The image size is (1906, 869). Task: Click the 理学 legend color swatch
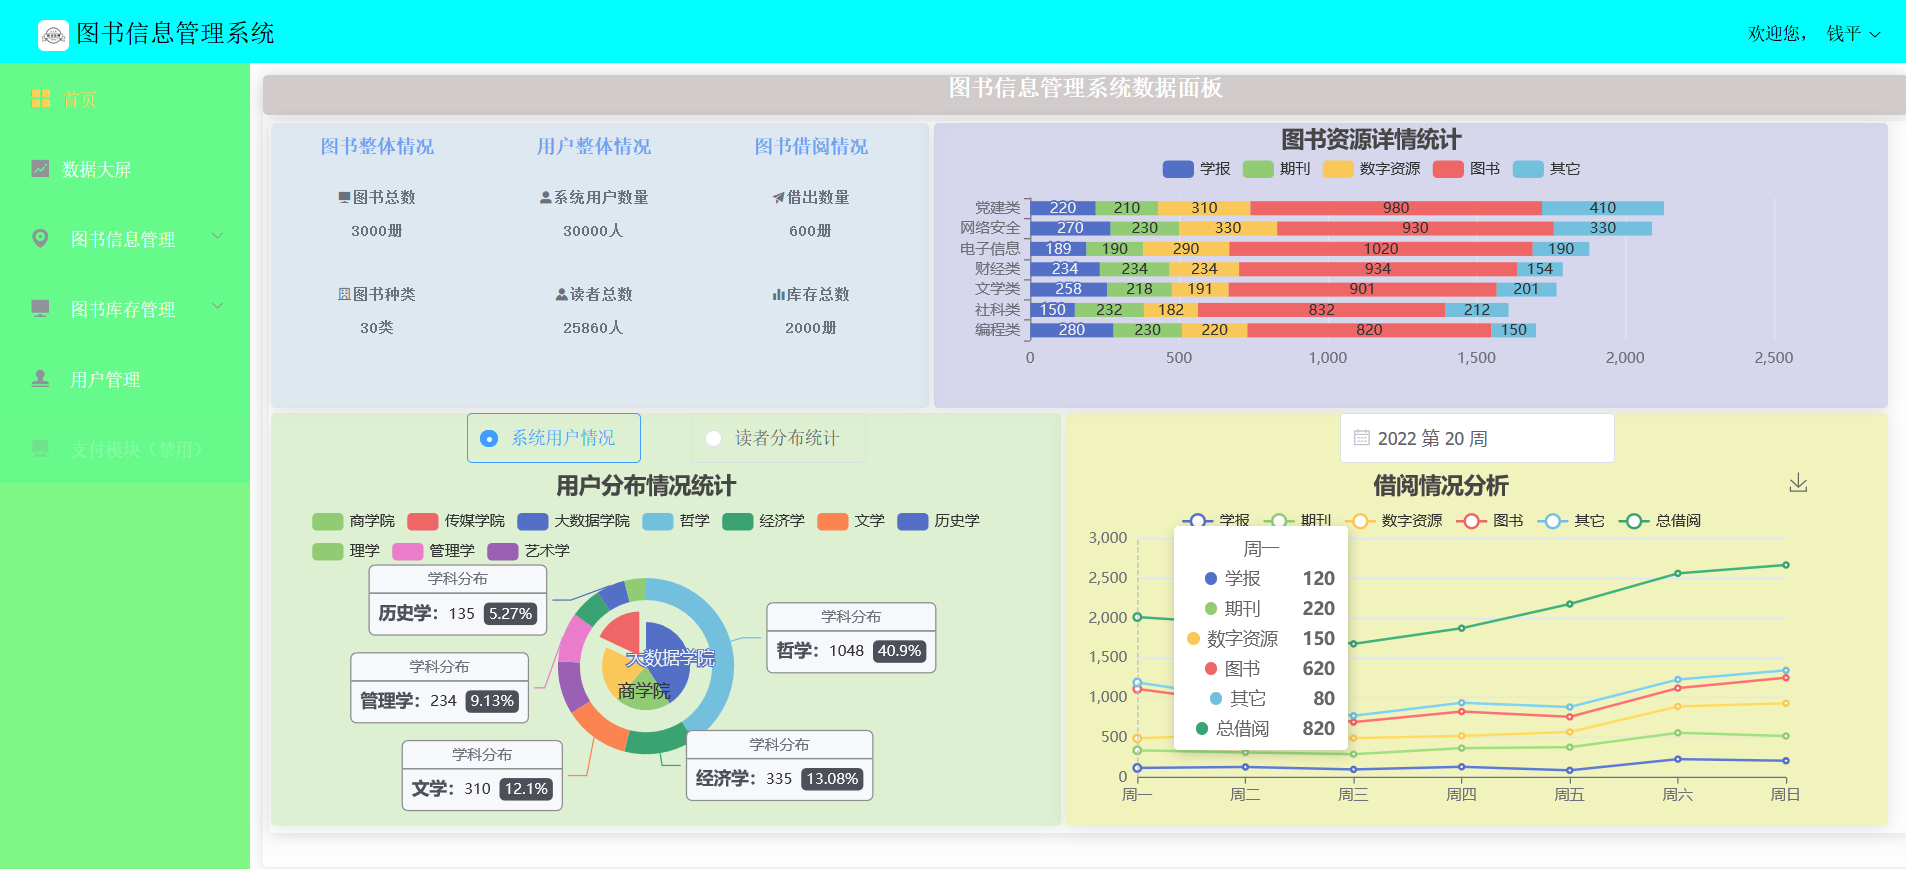[328, 551]
